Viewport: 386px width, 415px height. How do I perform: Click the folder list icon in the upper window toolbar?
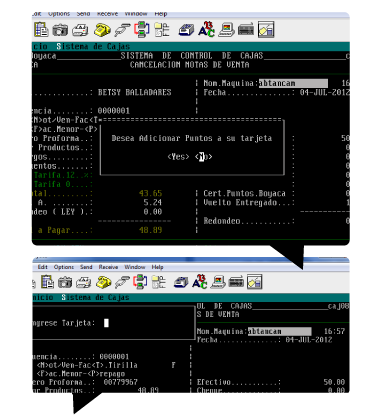click(x=162, y=29)
